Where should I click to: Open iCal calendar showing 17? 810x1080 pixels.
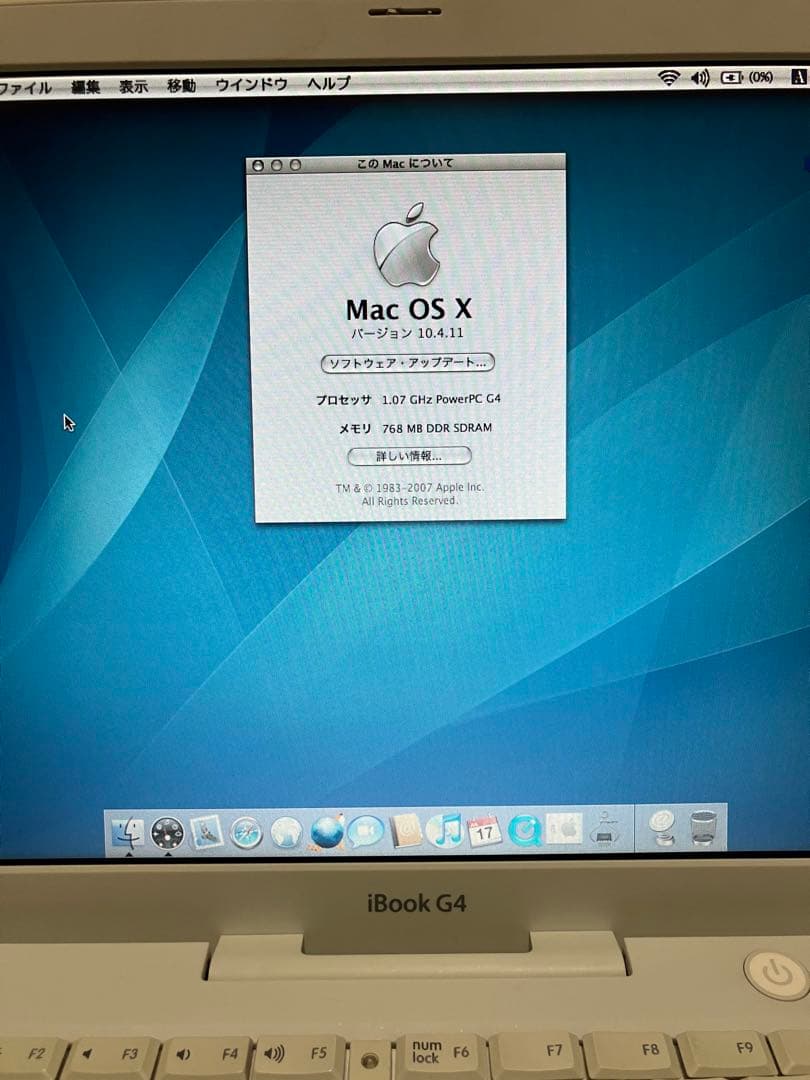484,831
